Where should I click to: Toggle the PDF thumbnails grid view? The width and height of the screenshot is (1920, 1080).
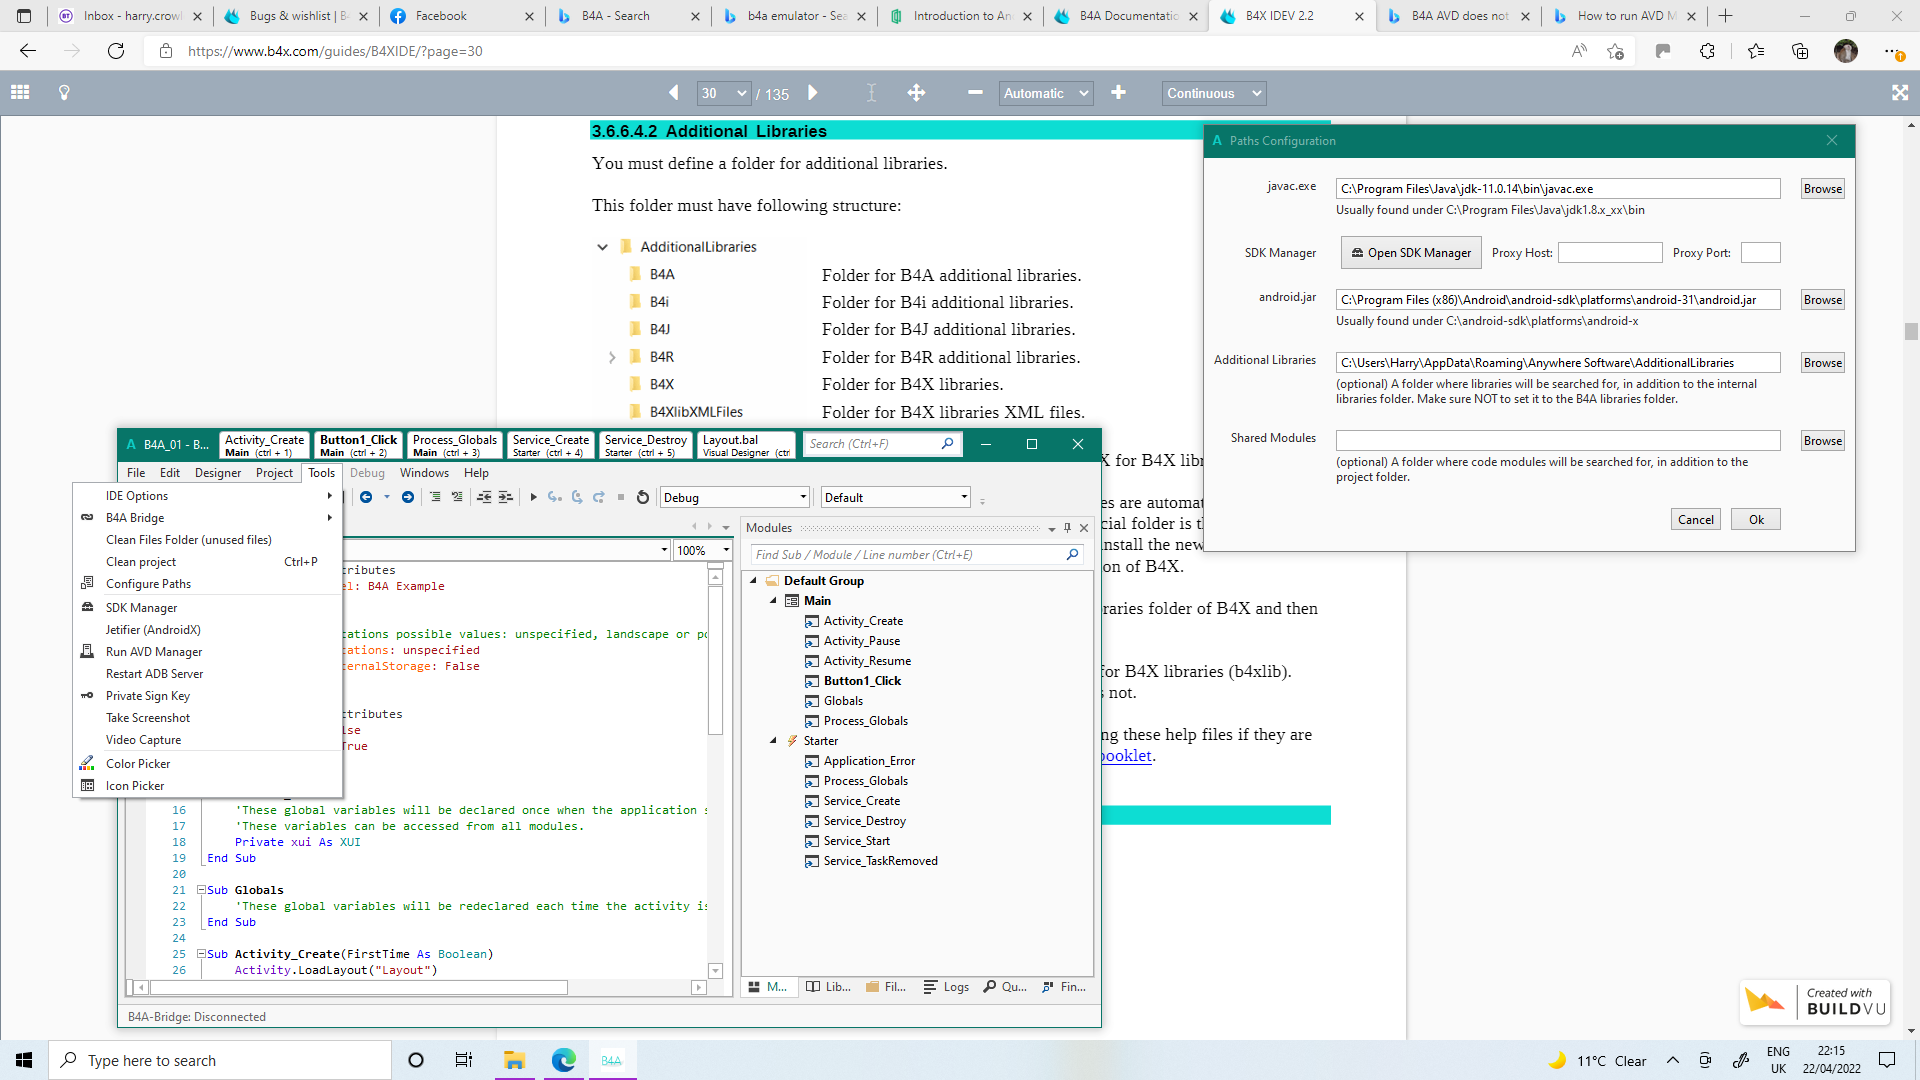pos(20,93)
